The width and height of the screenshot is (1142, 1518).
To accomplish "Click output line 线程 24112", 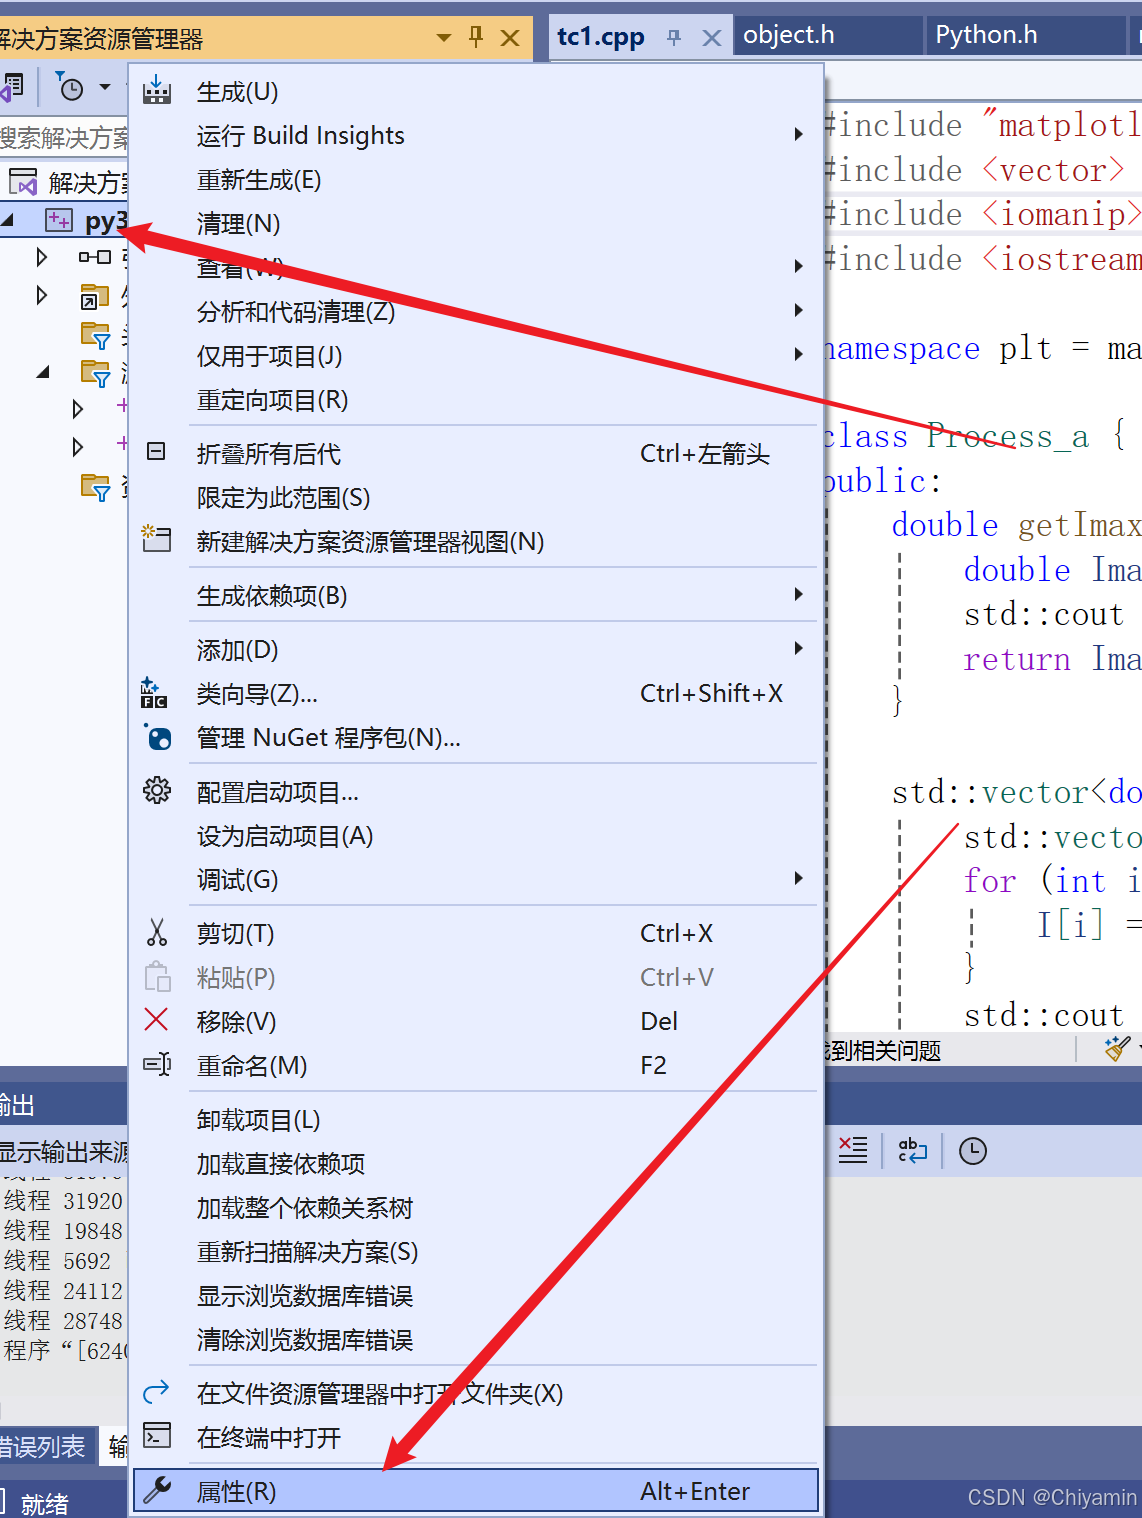I will pyautogui.click(x=64, y=1290).
